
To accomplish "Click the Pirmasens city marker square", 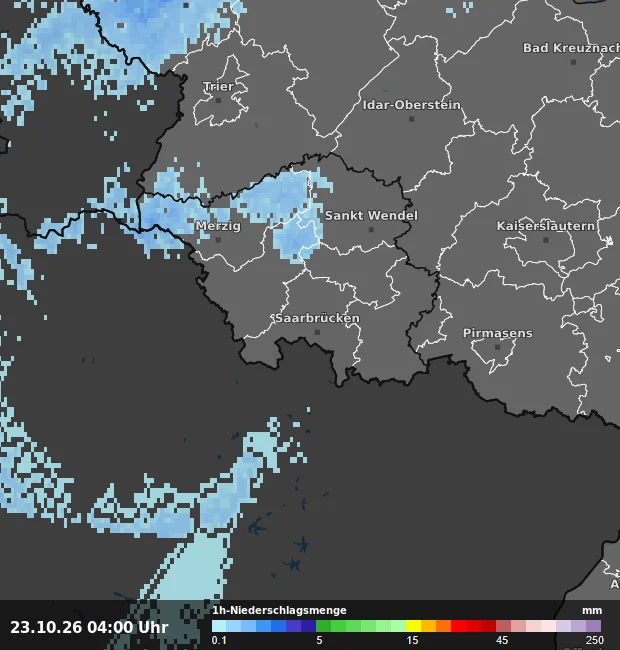I will click(498, 347).
